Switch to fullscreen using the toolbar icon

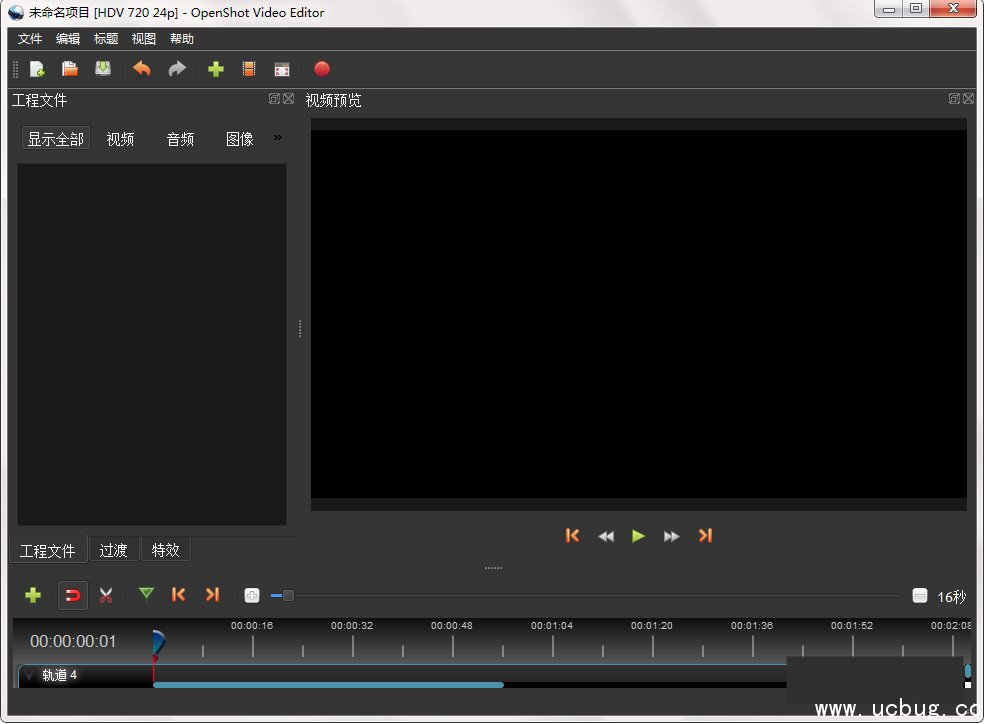pyautogui.click(x=282, y=69)
